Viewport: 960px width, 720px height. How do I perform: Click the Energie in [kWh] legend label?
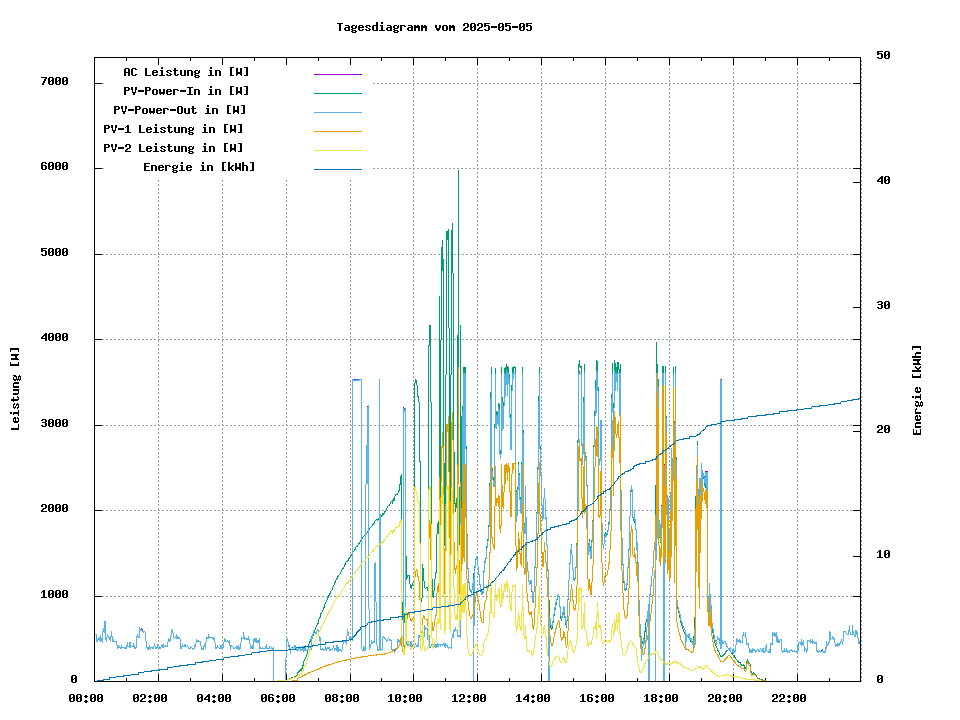point(199,167)
